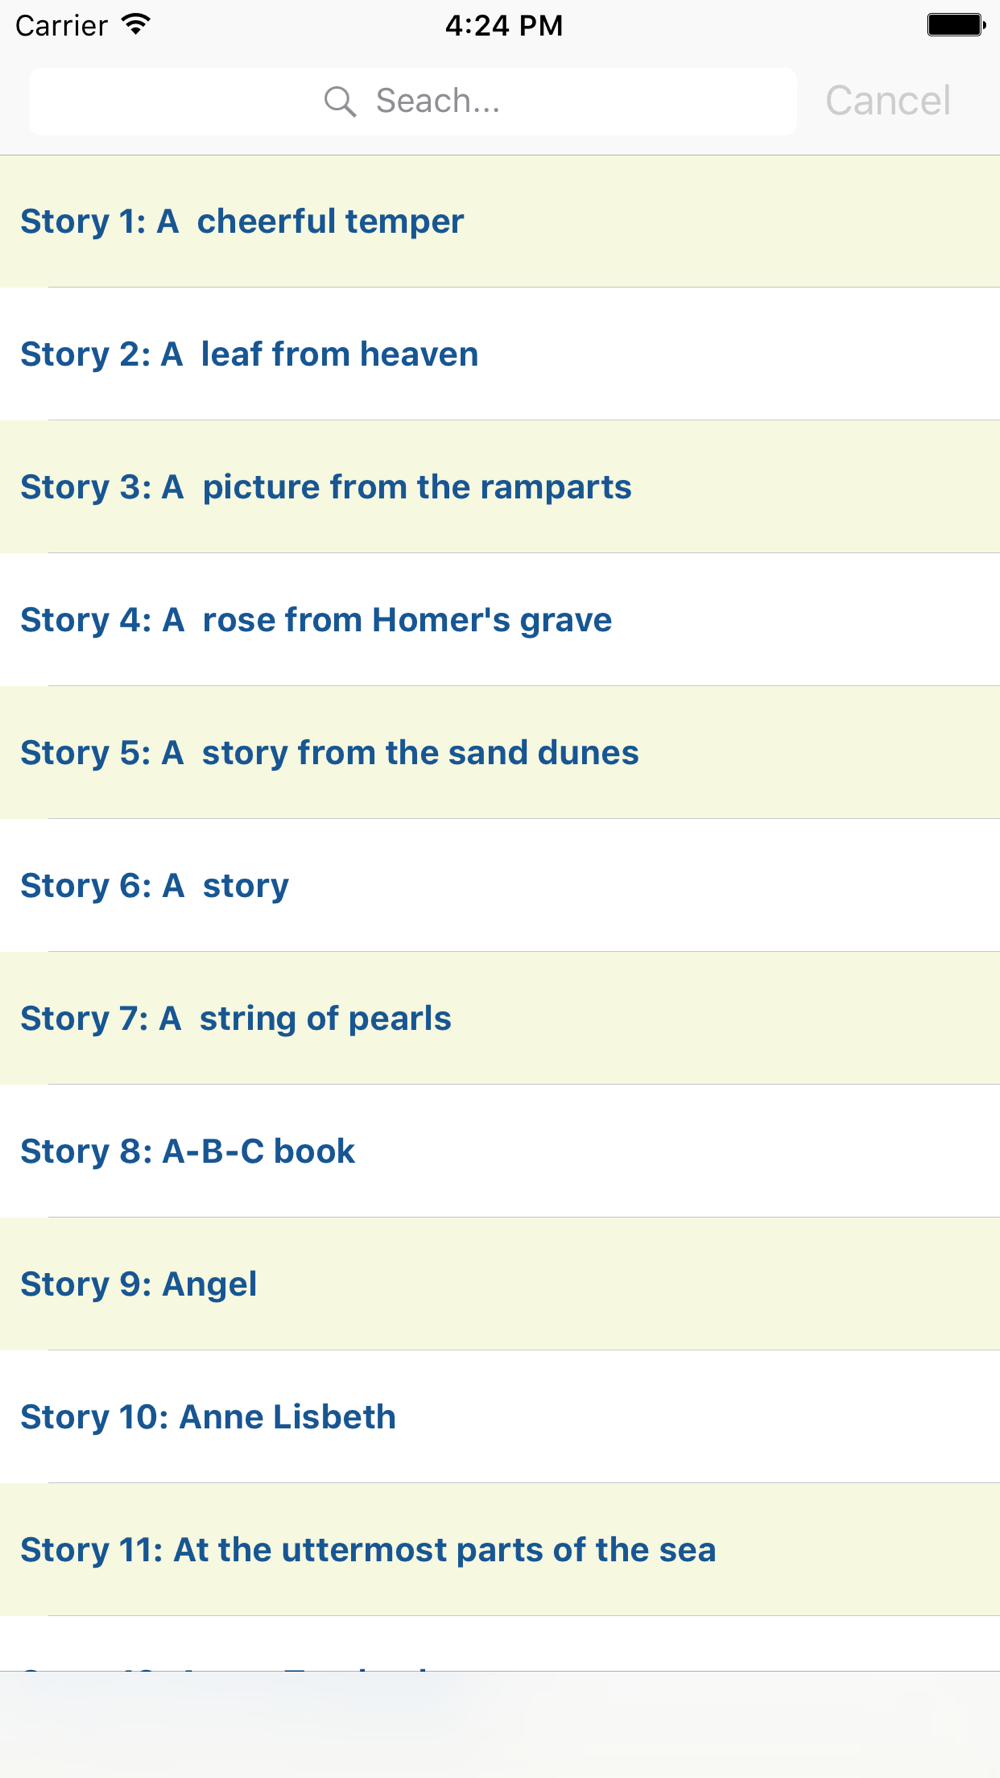Choose Story 5: A story from the sand dunes

500,753
